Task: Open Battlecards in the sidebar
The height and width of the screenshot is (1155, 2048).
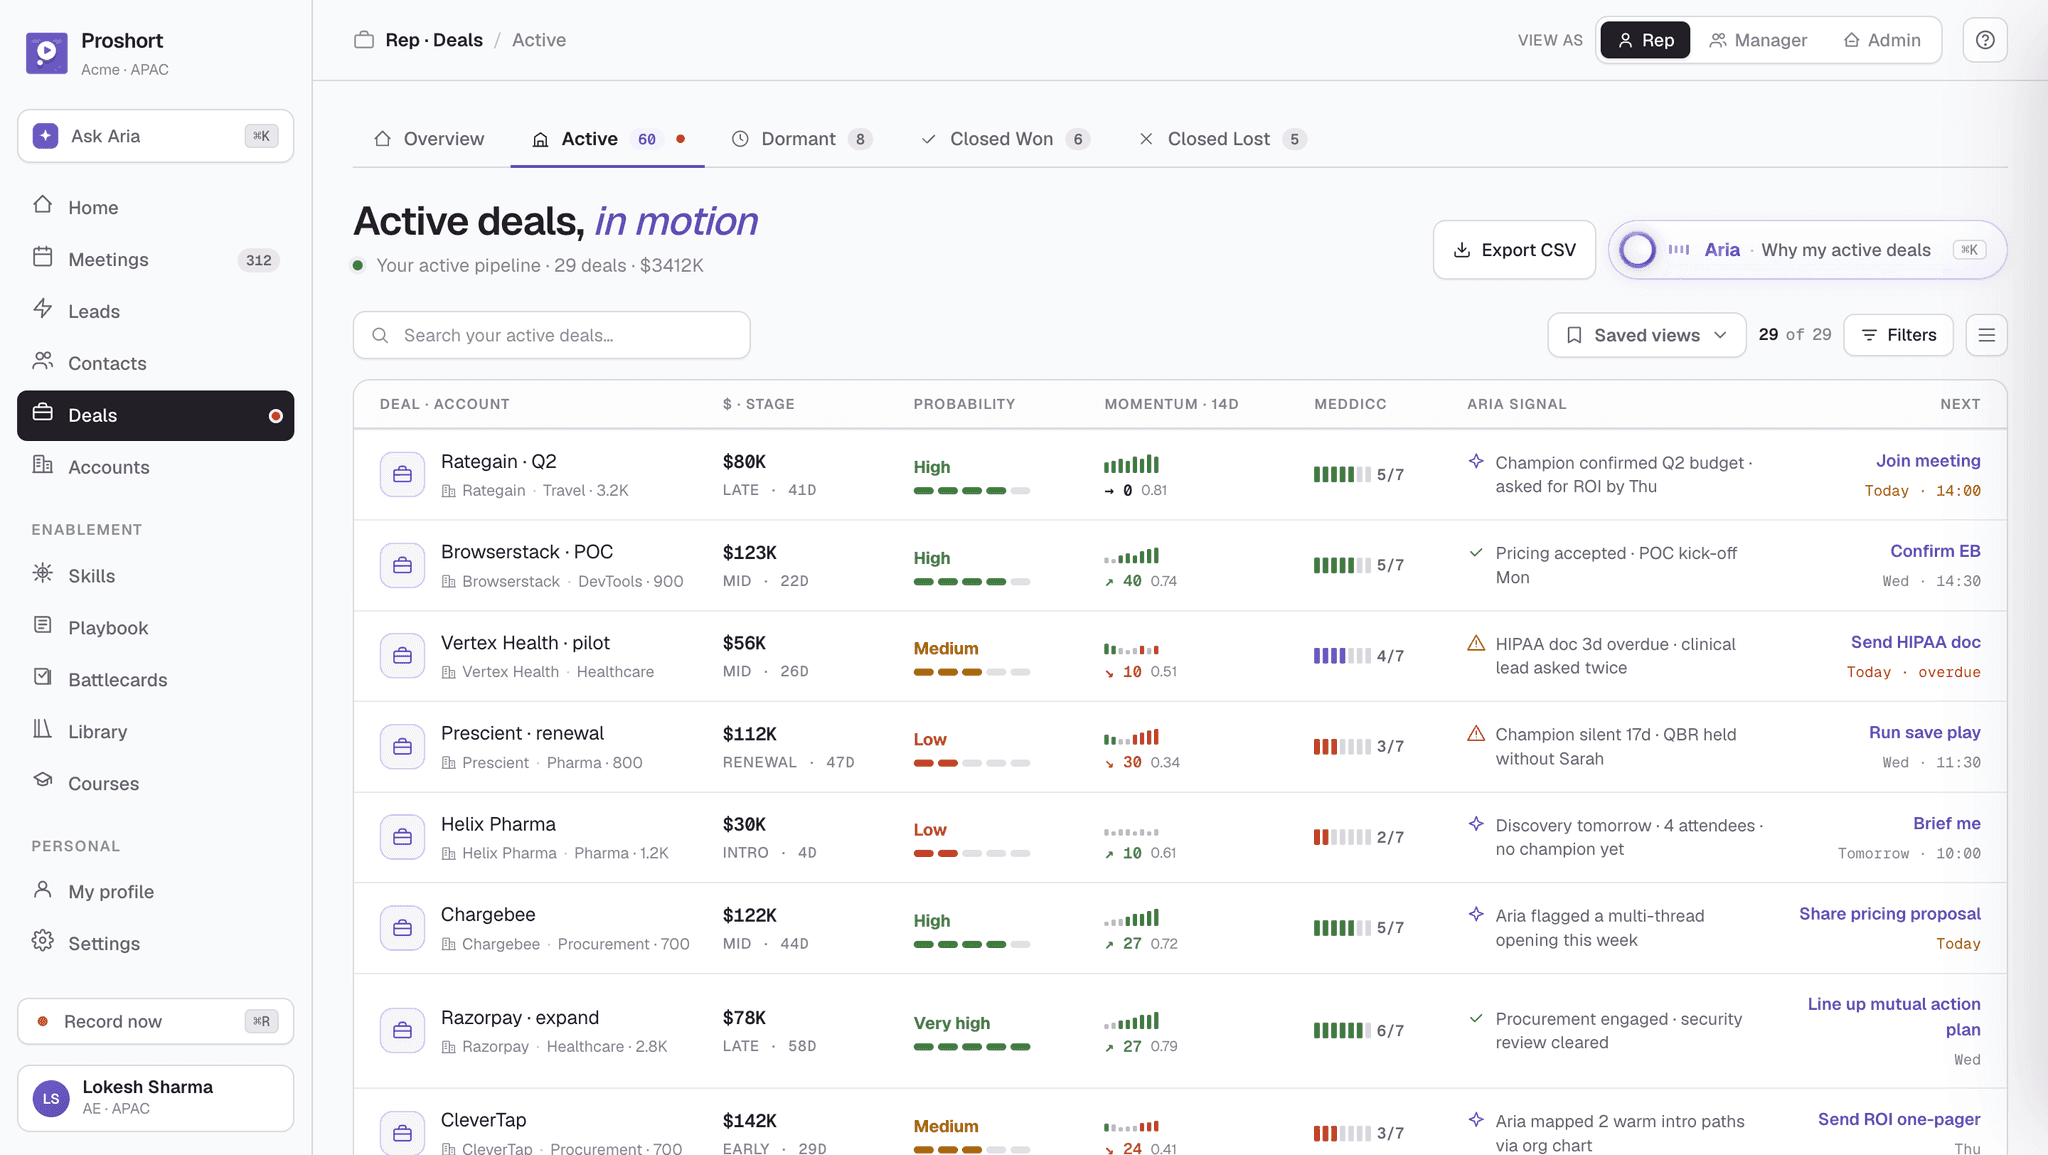Action: [156, 679]
